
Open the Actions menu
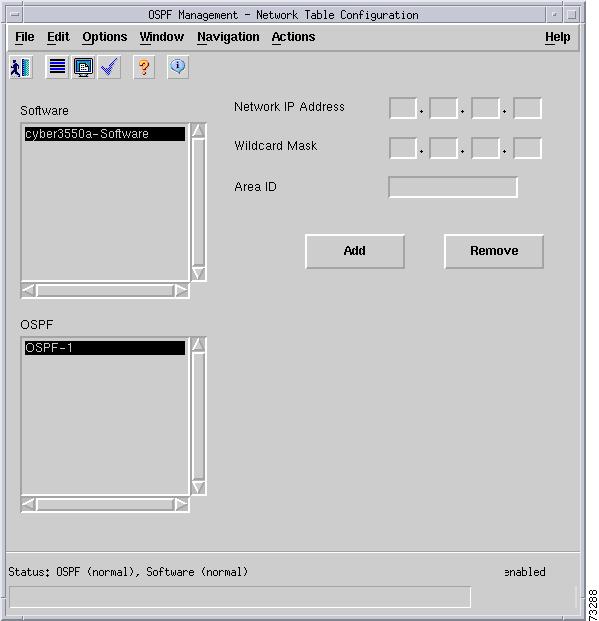(294, 37)
